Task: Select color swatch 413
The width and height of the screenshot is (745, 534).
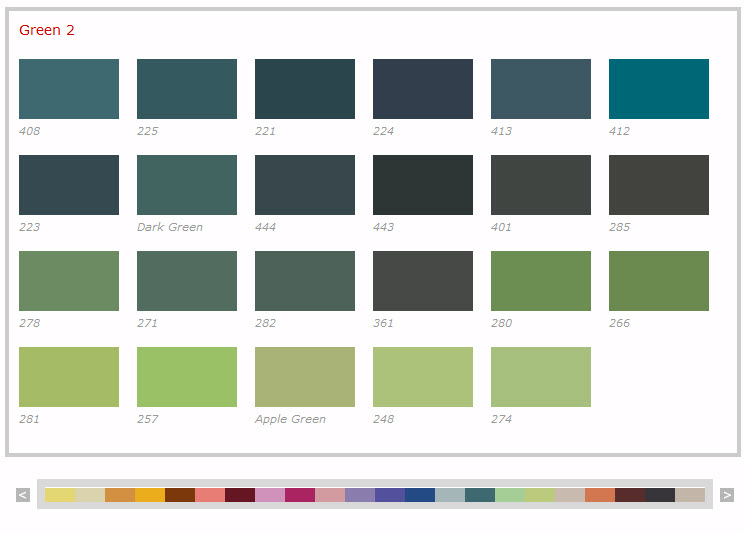Action: coord(541,89)
